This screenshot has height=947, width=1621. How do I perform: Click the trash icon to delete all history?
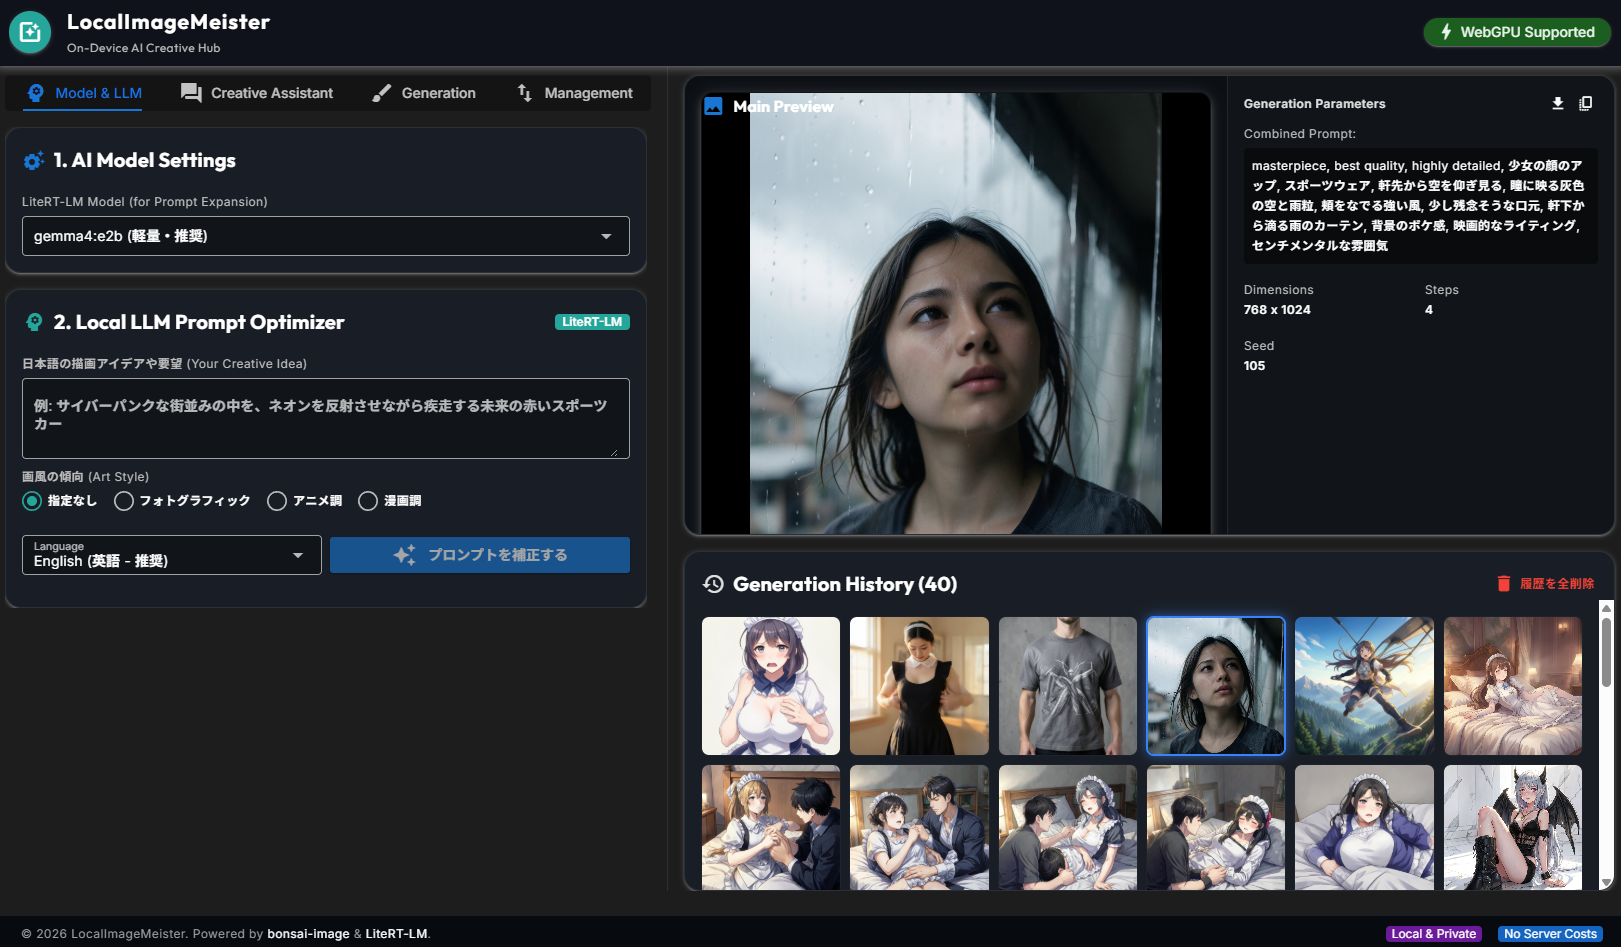[x=1503, y=583]
